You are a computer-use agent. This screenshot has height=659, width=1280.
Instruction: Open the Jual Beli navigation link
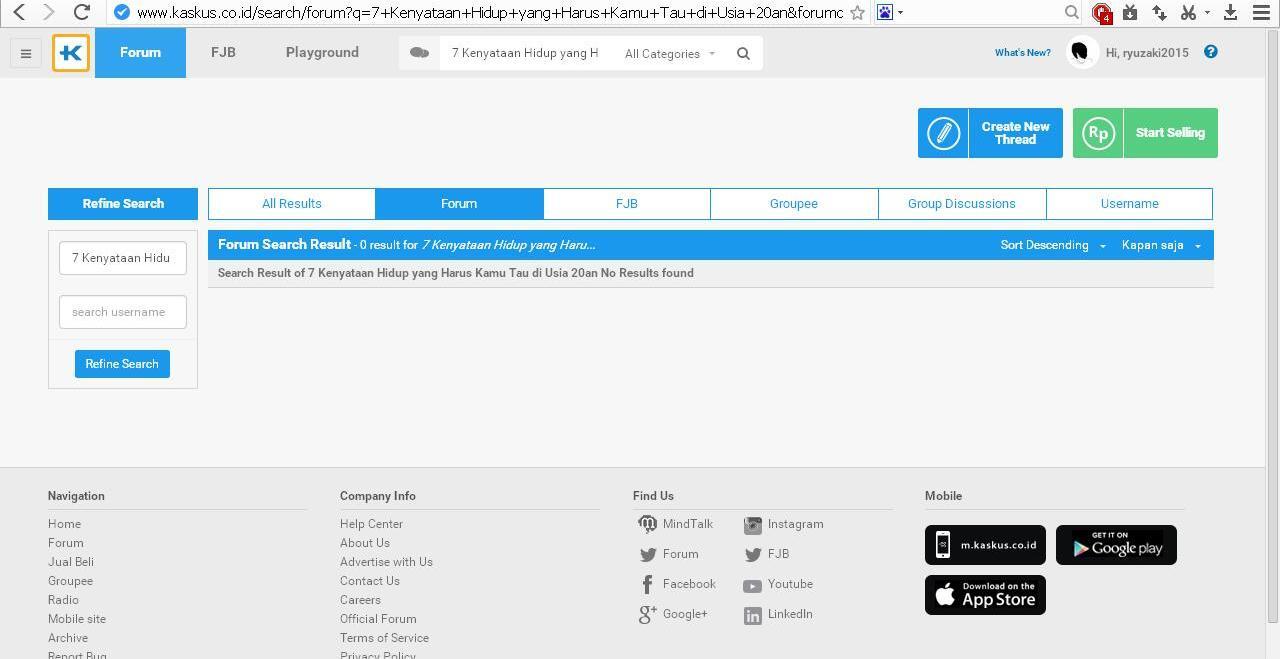click(x=71, y=562)
